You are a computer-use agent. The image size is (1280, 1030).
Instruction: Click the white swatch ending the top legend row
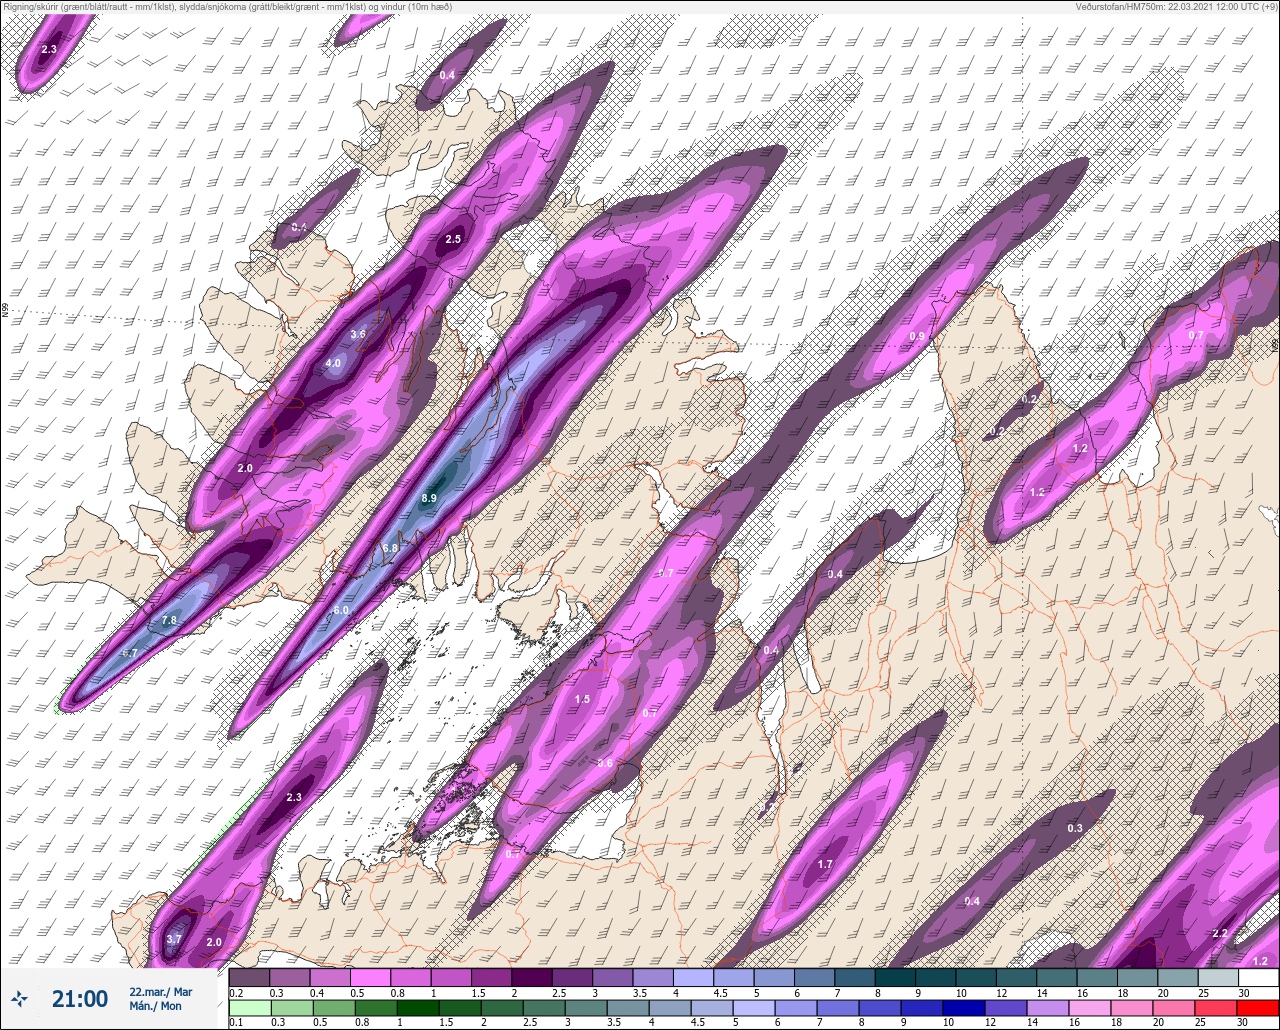1258,977
